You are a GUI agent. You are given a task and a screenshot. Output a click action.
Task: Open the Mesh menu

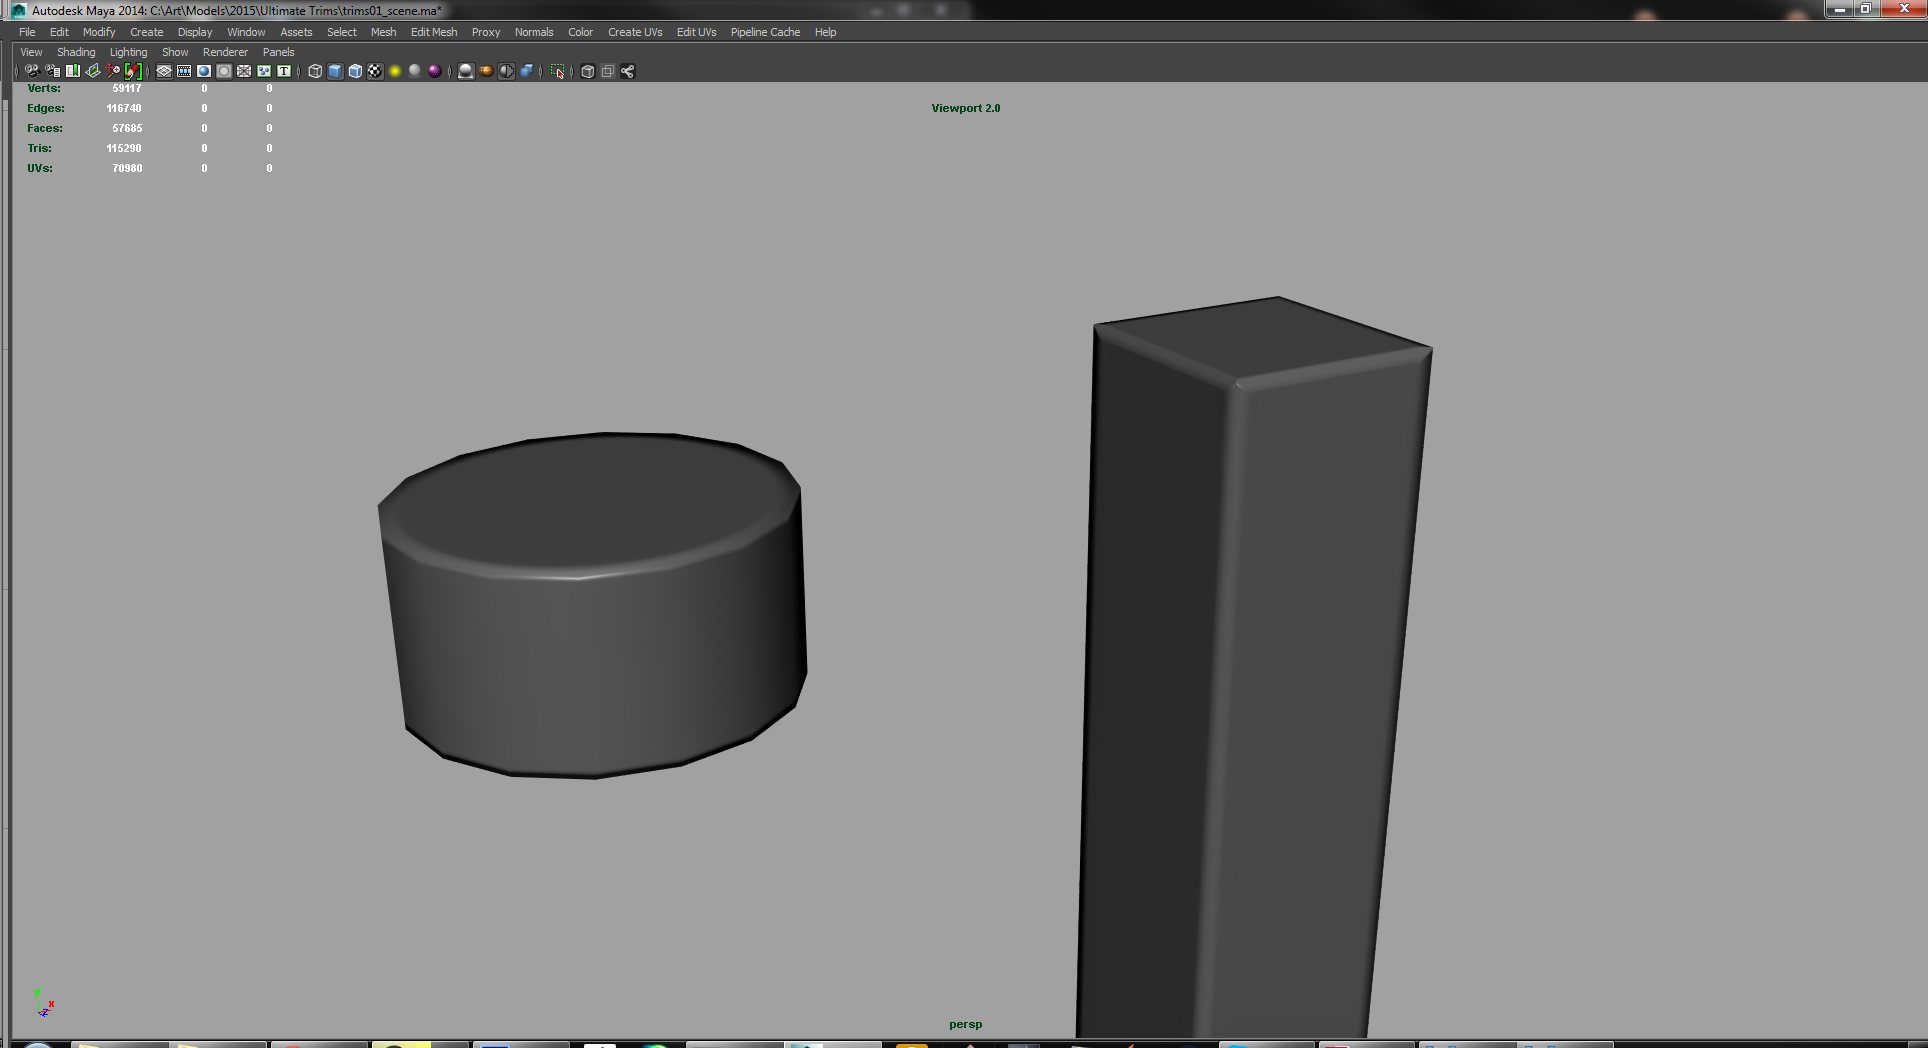[x=383, y=32]
